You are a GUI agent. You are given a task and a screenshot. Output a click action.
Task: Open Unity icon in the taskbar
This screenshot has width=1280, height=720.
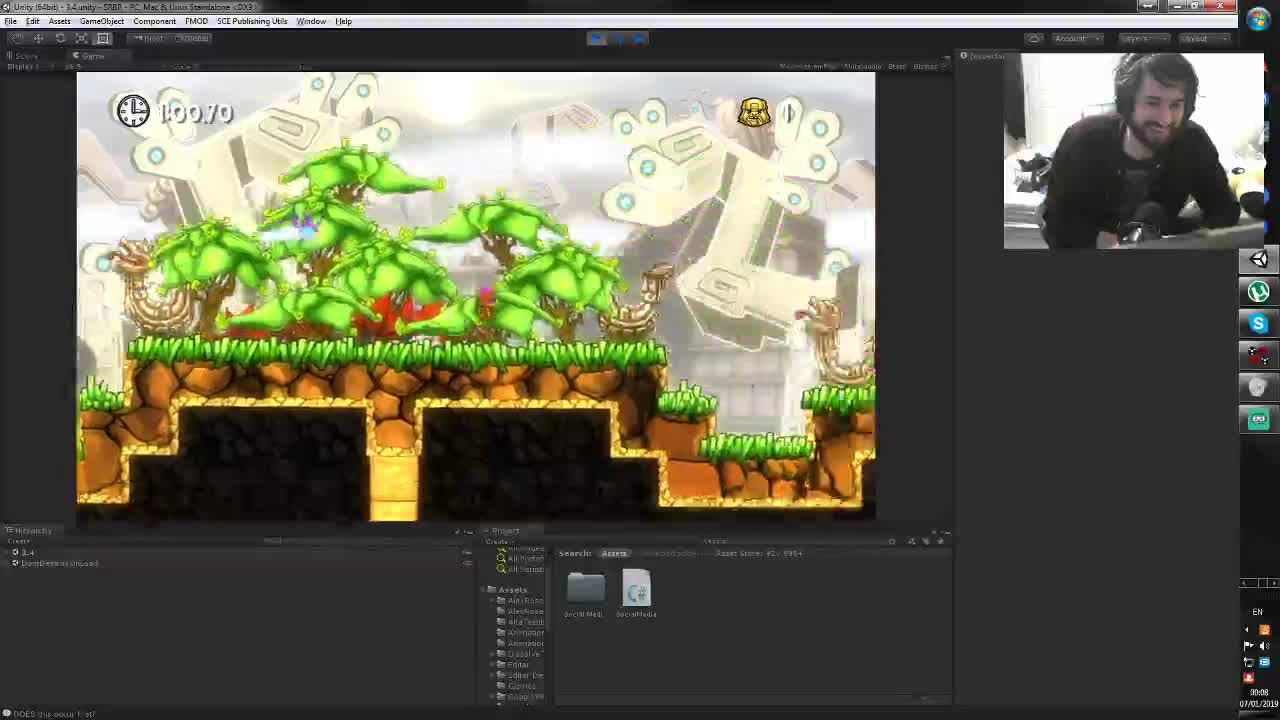(1258, 260)
